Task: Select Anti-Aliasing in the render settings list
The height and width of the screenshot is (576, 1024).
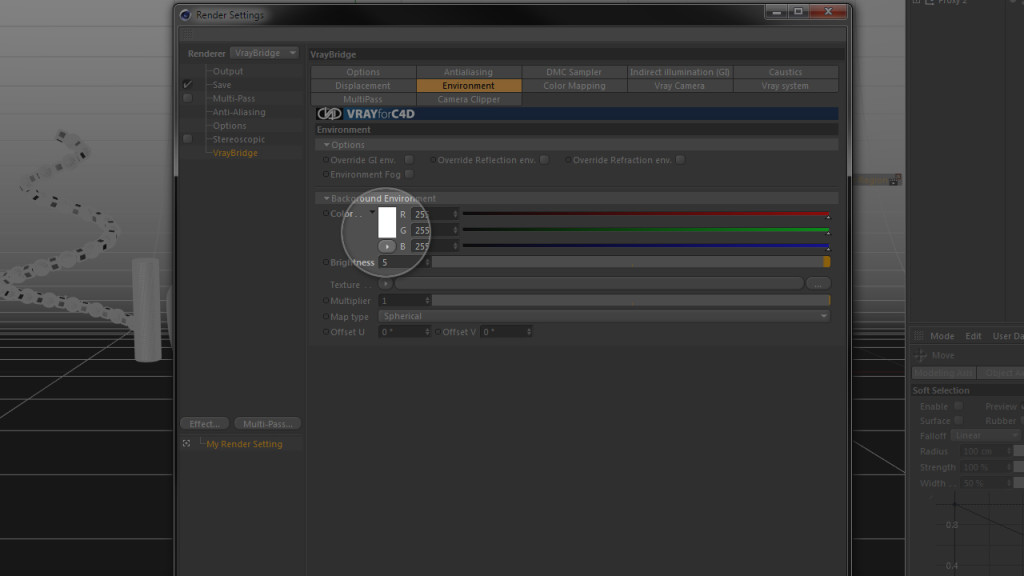Action: [x=239, y=112]
